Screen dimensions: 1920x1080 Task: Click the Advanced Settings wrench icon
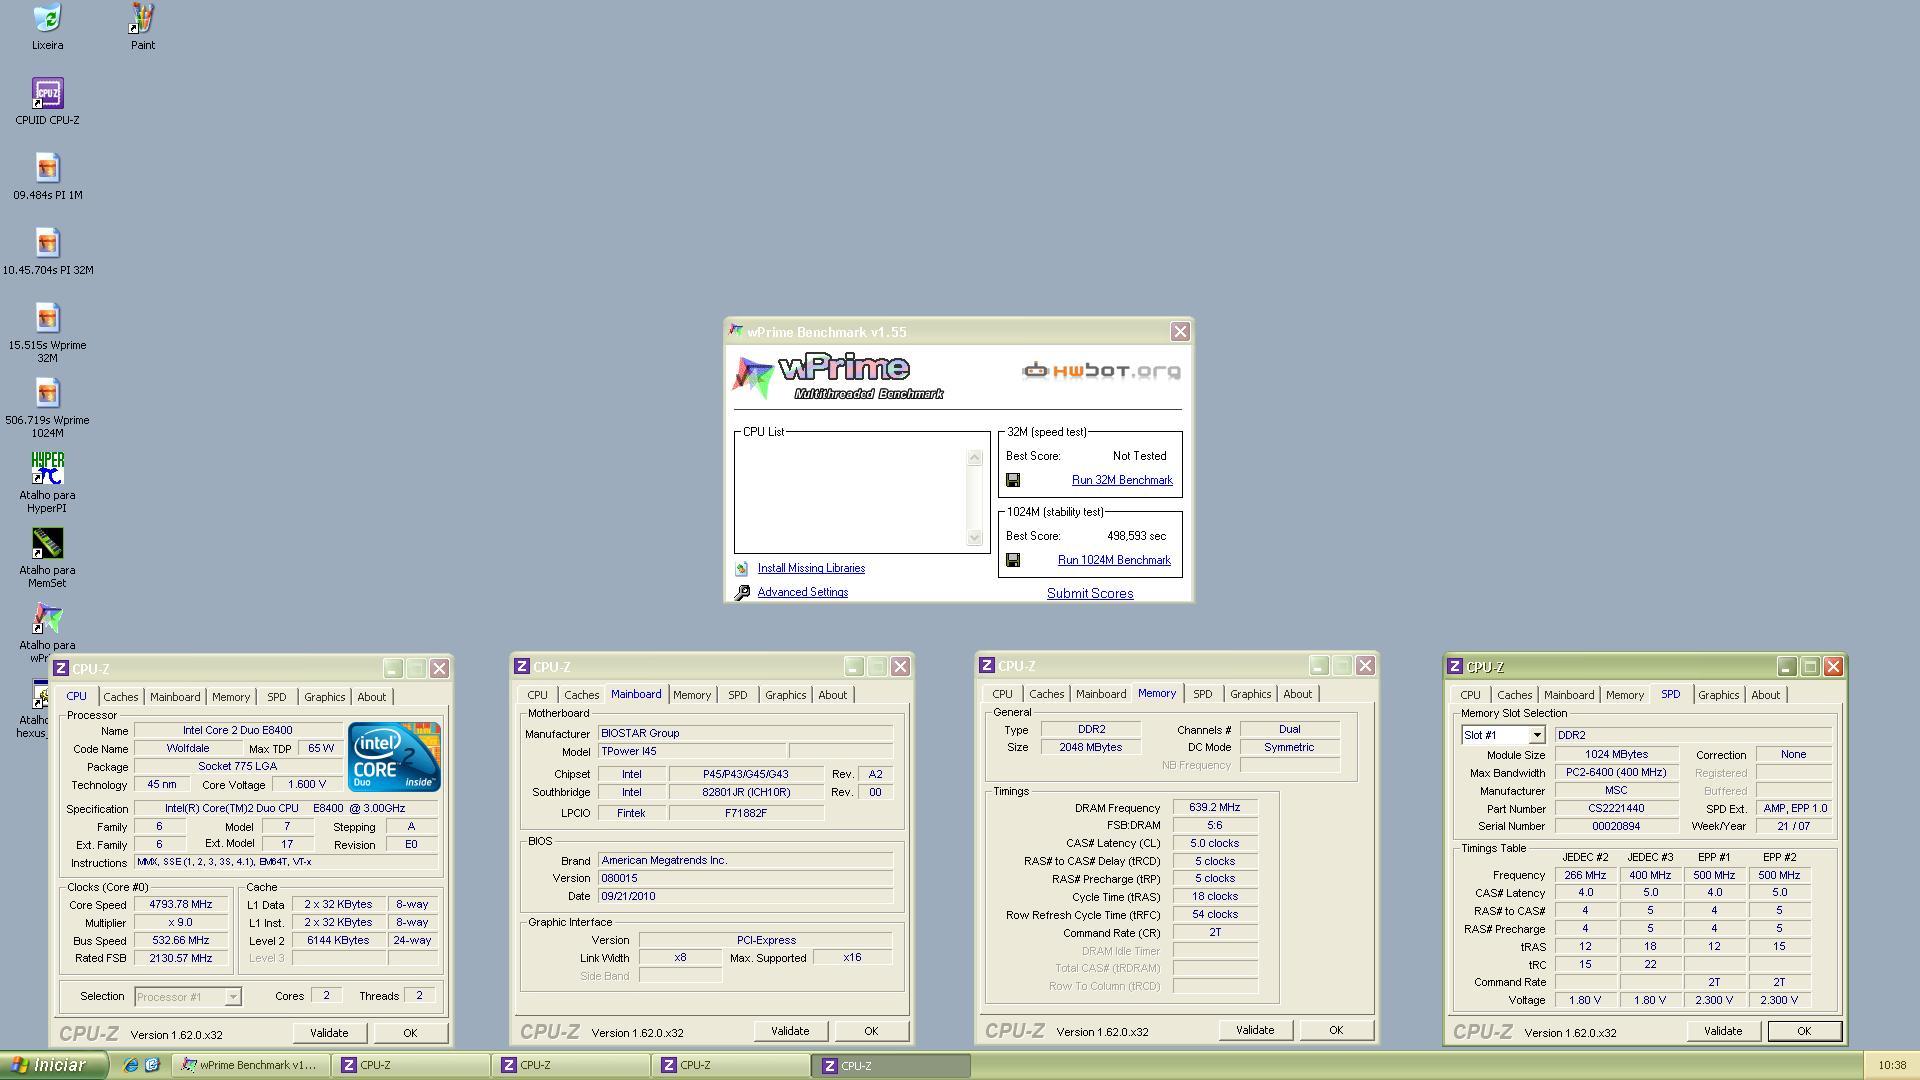point(742,593)
